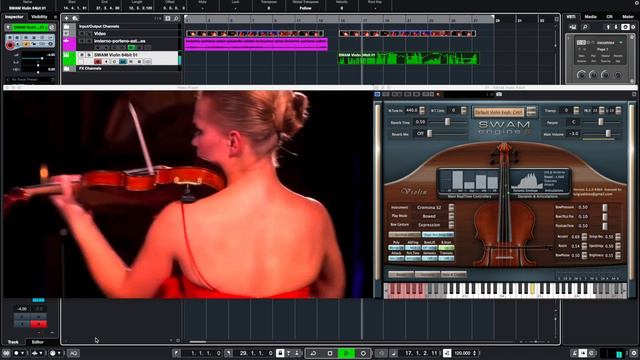
Task: Mute the invierno-porteno audio track
Action: pyautogui.click(x=82, y=41)
